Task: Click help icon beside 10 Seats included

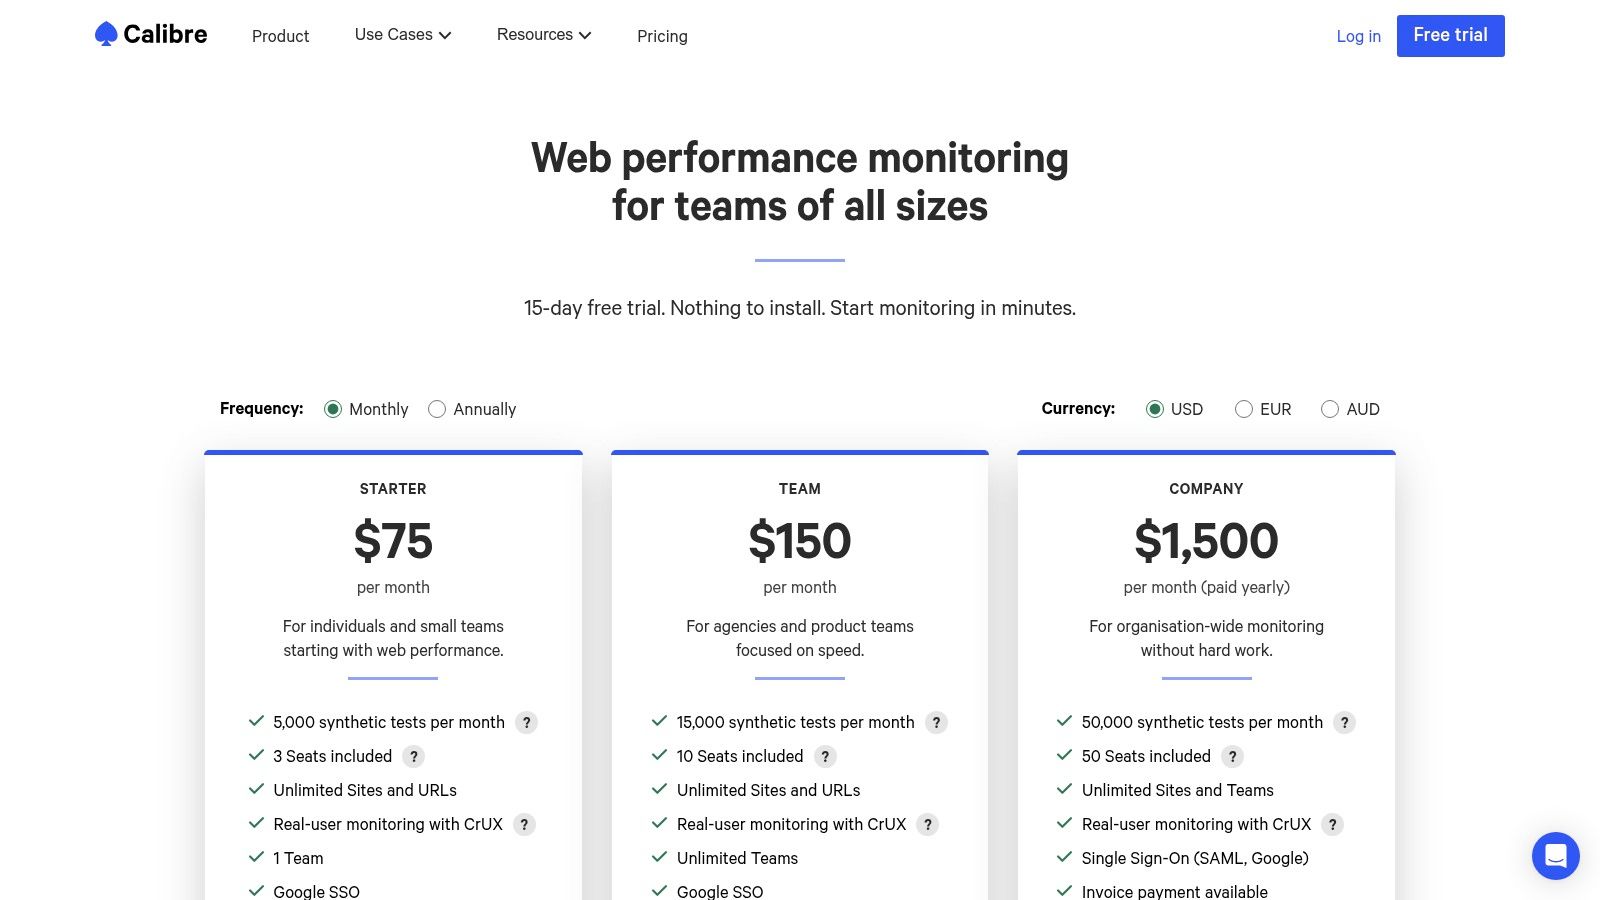Action: [x=825, y=757]
